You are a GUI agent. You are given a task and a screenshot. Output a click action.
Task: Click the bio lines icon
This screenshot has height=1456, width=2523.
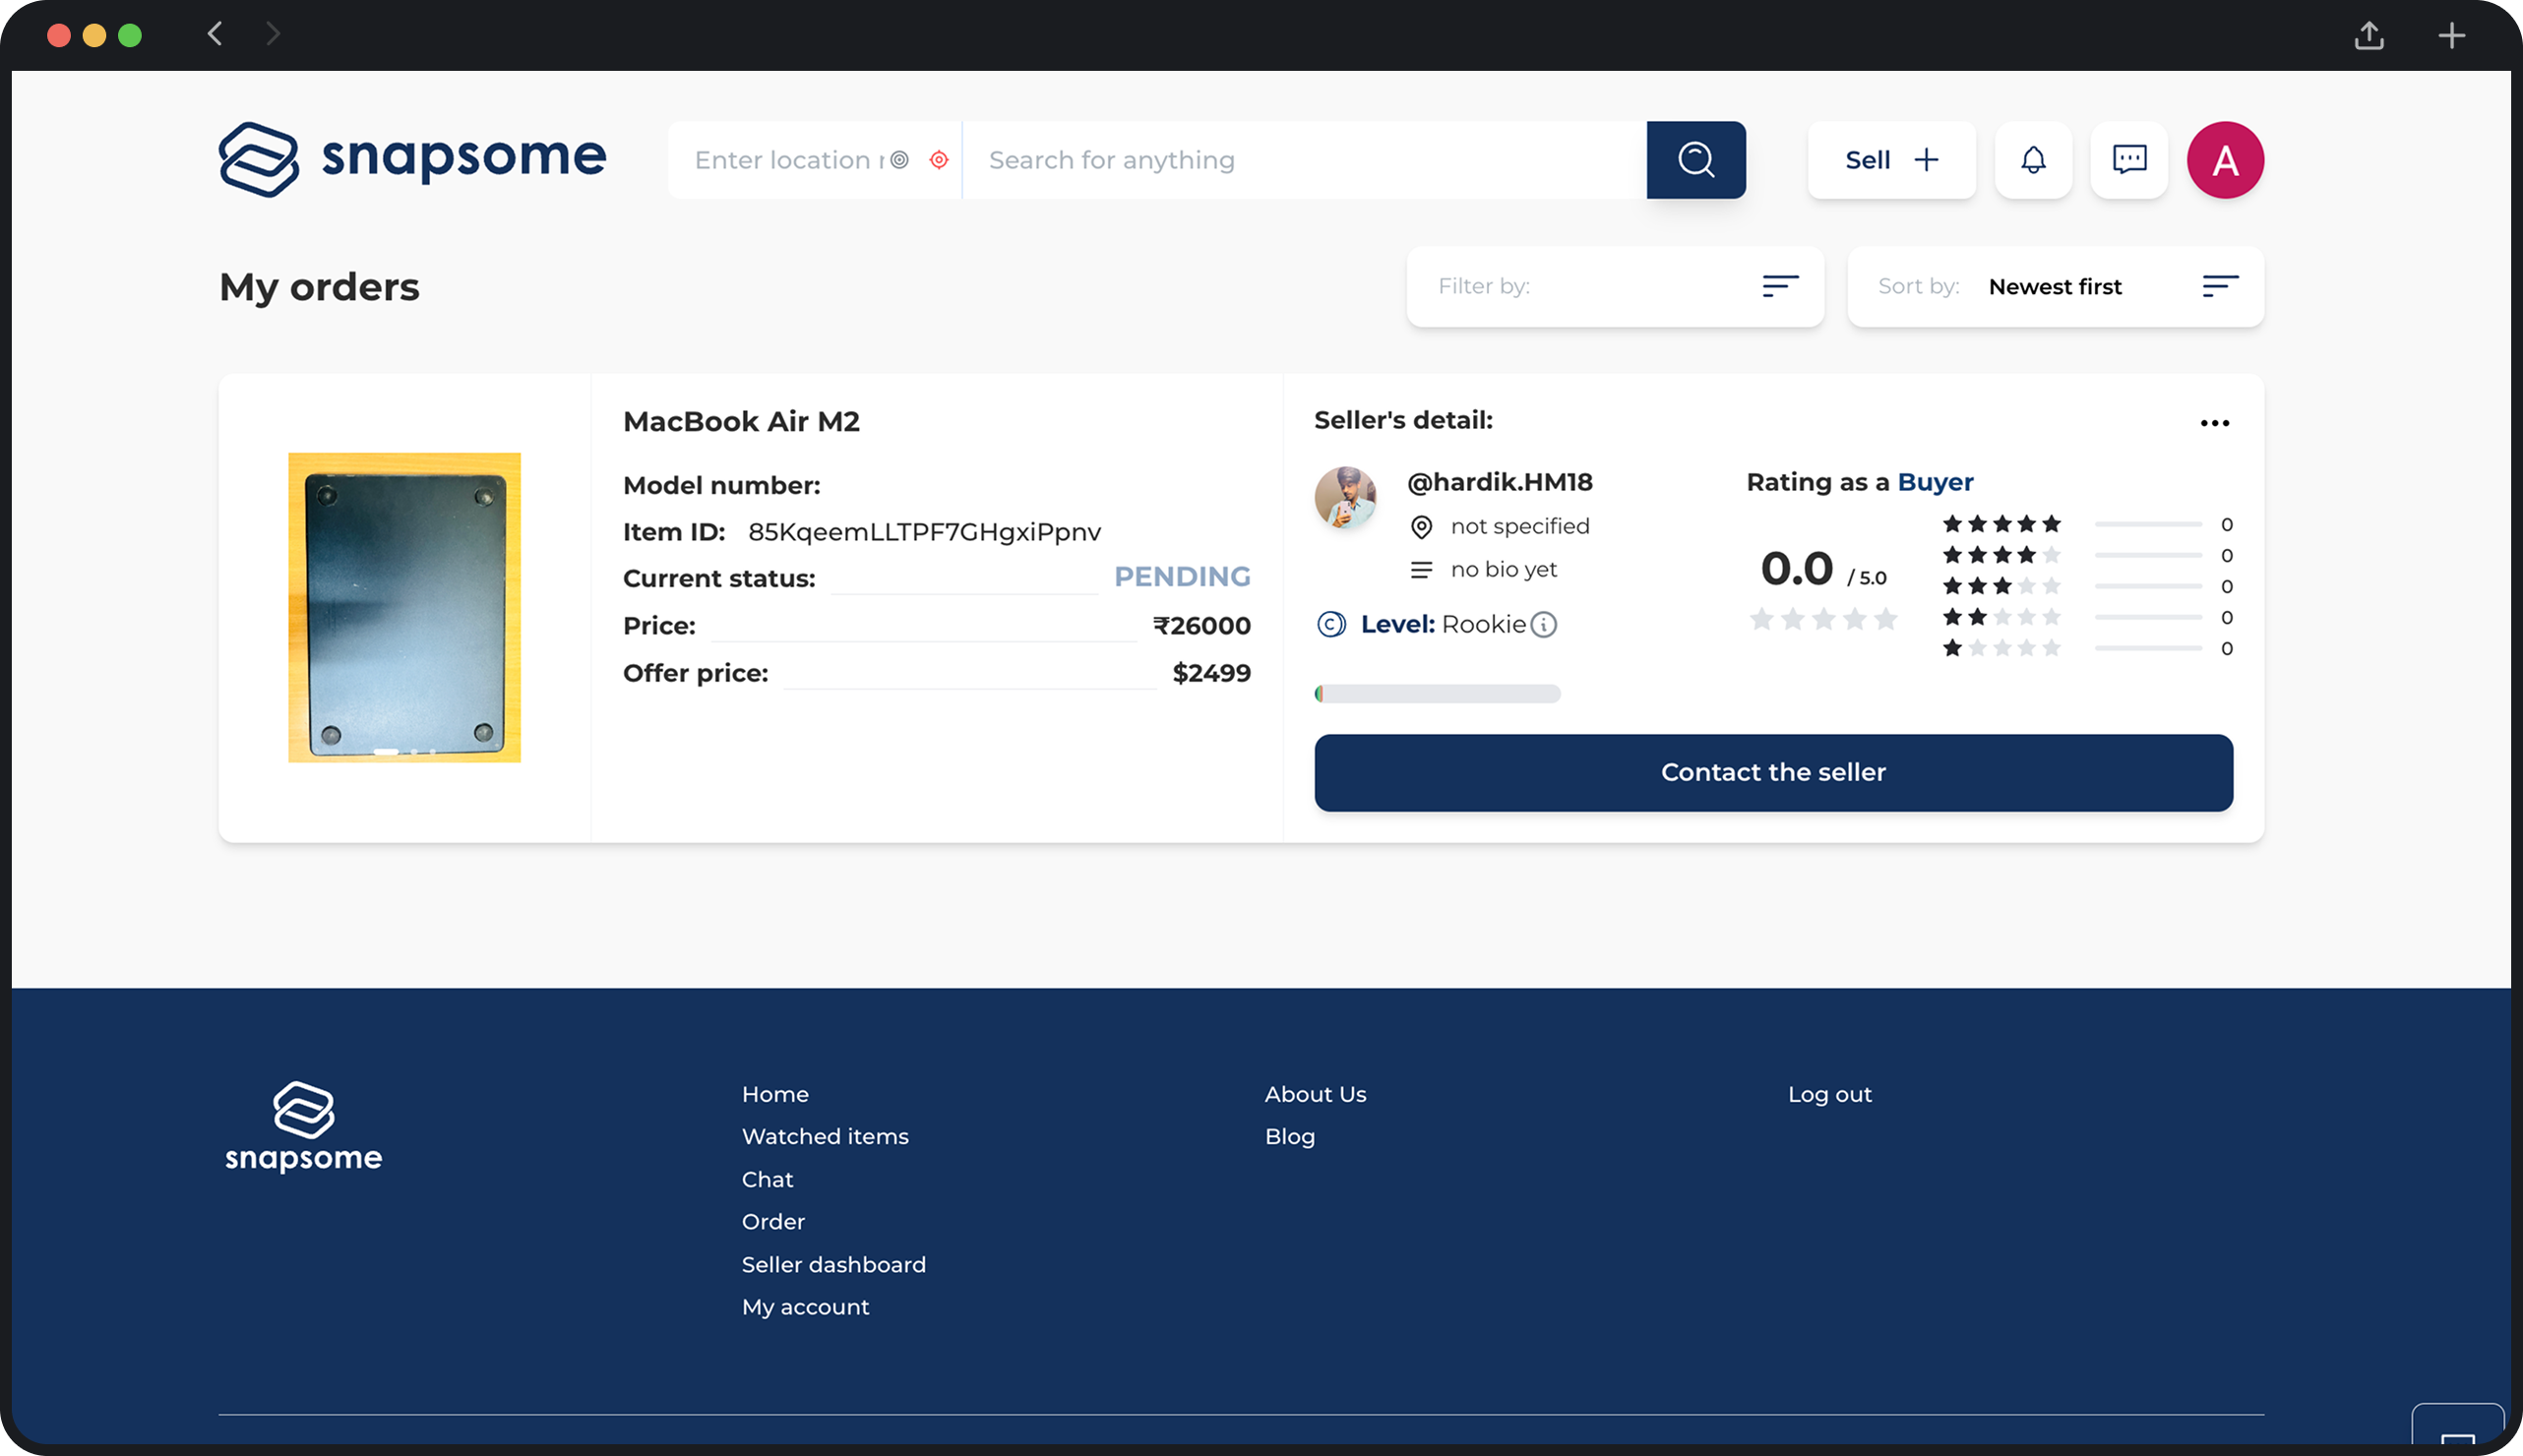pos(1421,570)
